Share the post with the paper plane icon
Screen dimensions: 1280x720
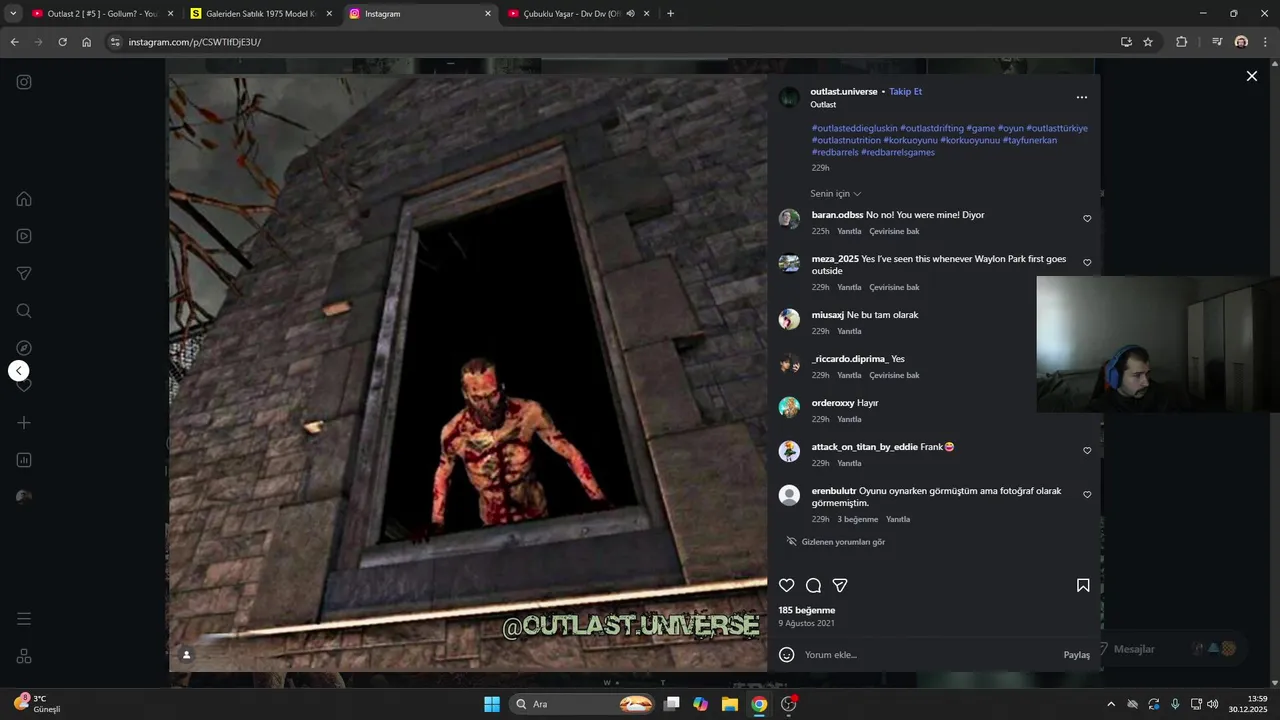point(840,586)
